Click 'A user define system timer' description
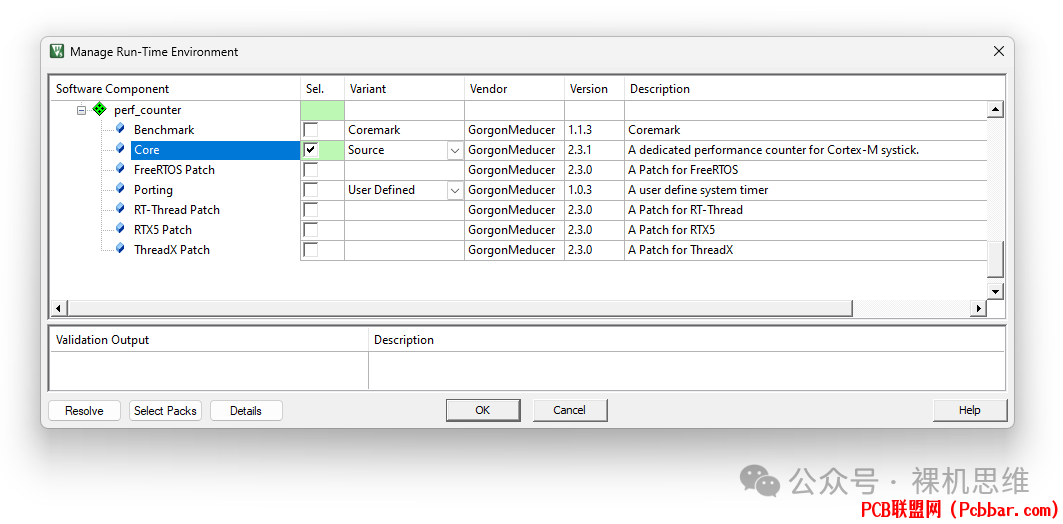This screenshot has width=1063, height=524. point(698,190)
